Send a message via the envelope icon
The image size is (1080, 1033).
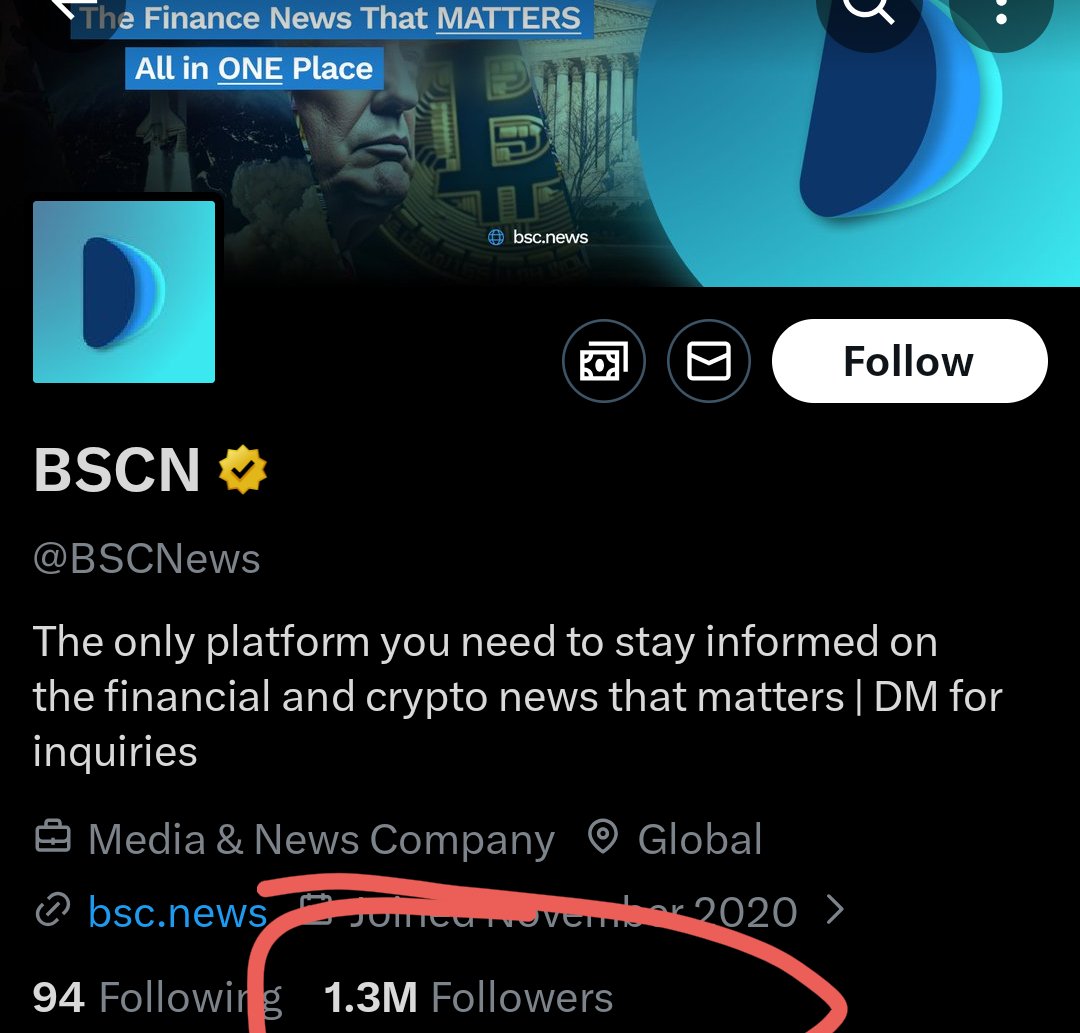coord(709,362)
